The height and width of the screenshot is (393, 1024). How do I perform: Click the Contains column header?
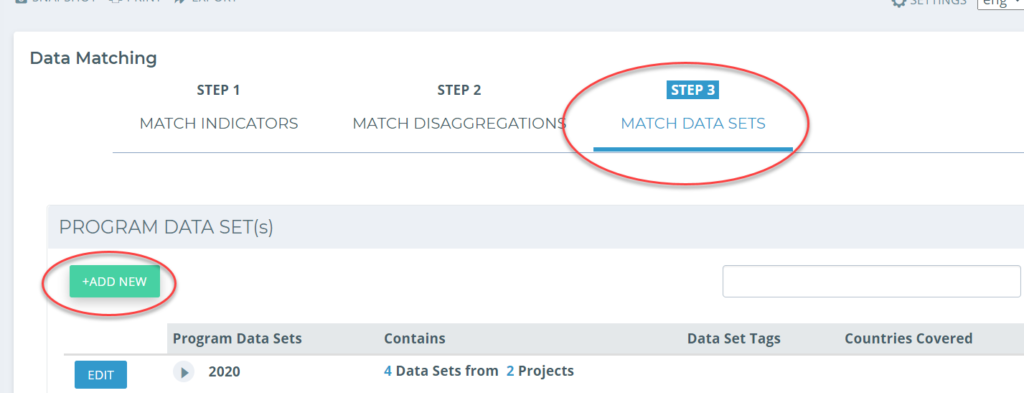[415, 339]
